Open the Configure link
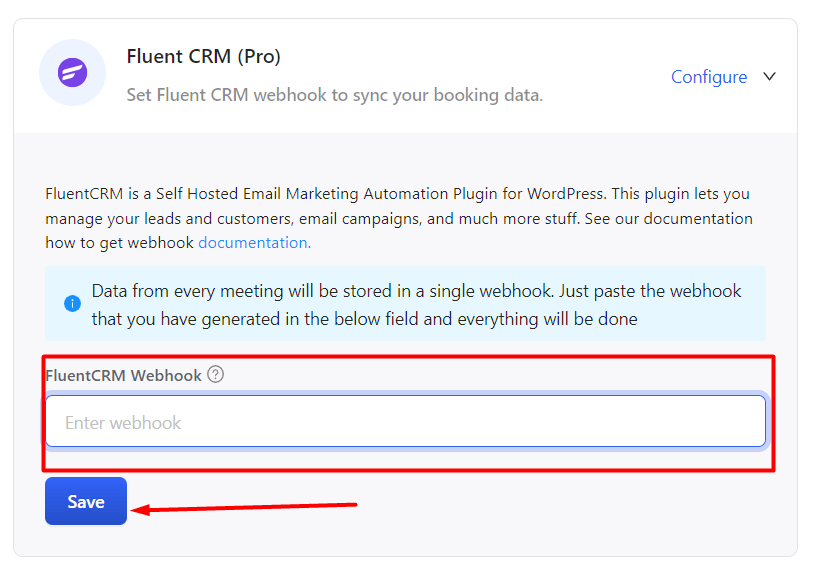The width and height of the screenshot is (815, 568). (x=709, y=76)
